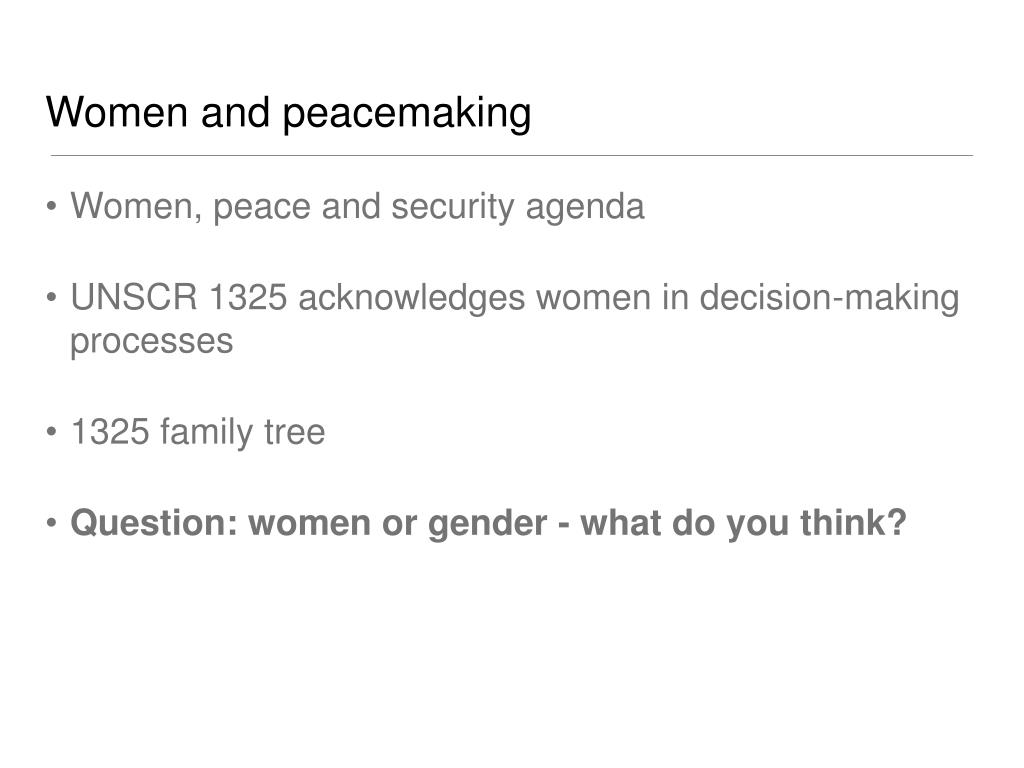This screenshot has height=768, width=1024.
Task: Click the word 'agenda' in the first bullet
Action: (585, 208)
